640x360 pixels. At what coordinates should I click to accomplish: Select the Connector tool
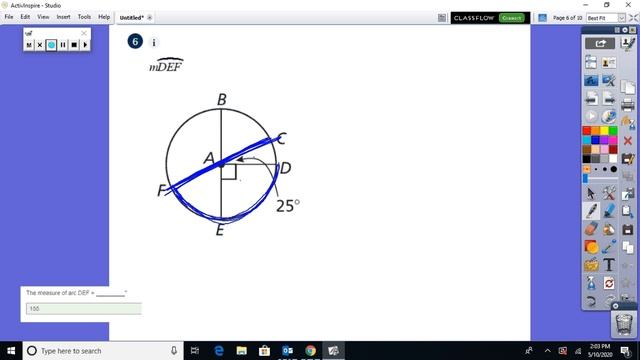609,247
